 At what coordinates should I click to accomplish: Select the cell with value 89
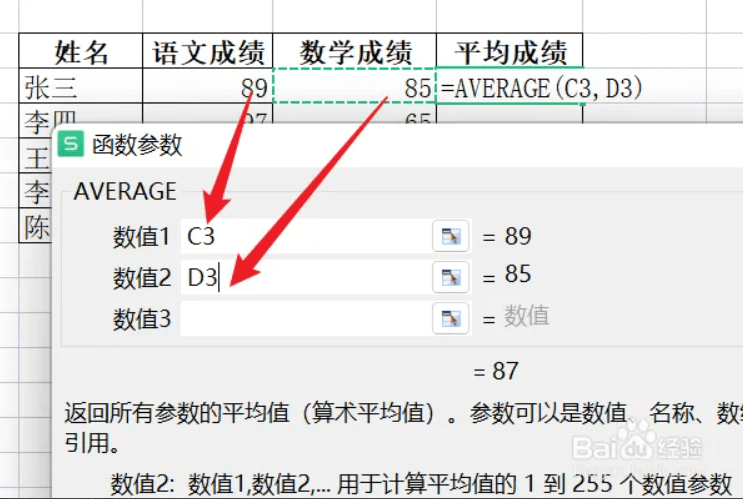click(207, 88)
